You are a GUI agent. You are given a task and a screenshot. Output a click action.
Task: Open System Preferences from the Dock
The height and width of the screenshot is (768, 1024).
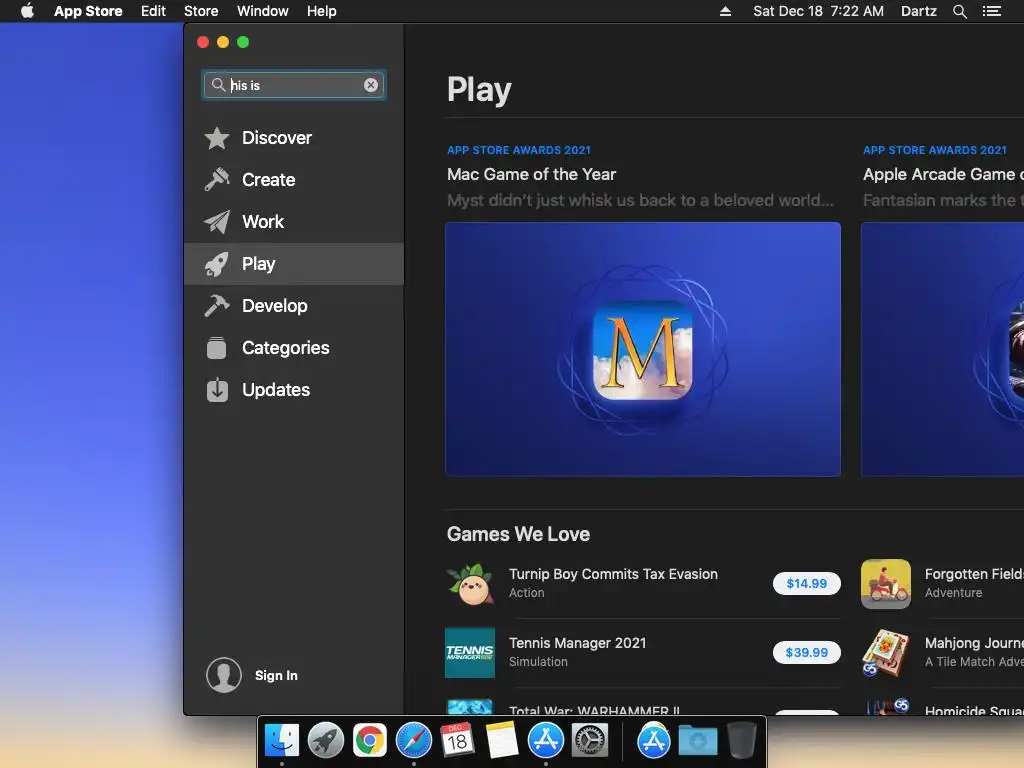590,741
